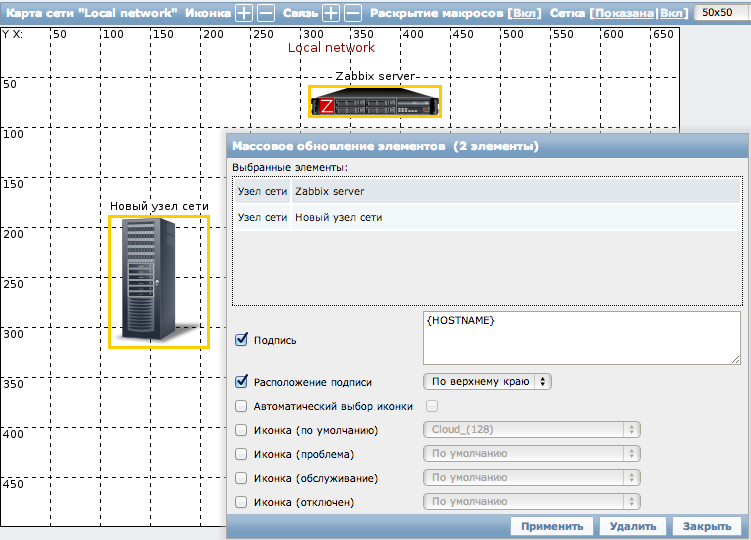Click the label textarea resize handle
This screenshot has width=751, height=540.
[736, 359]
